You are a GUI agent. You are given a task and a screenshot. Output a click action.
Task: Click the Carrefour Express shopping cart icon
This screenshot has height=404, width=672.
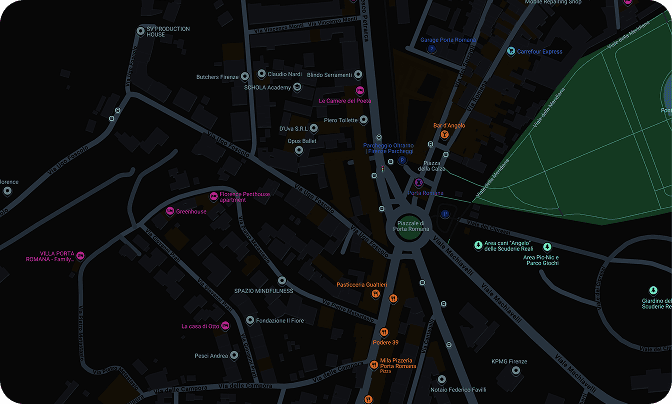510,51
